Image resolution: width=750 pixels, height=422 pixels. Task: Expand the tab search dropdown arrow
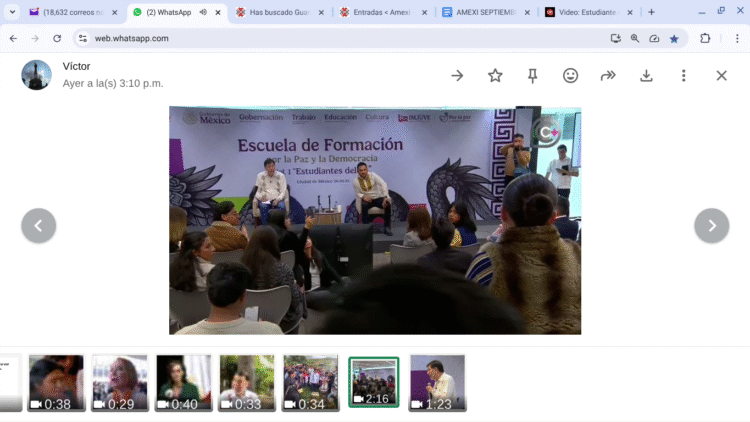(x=12, y=12)
